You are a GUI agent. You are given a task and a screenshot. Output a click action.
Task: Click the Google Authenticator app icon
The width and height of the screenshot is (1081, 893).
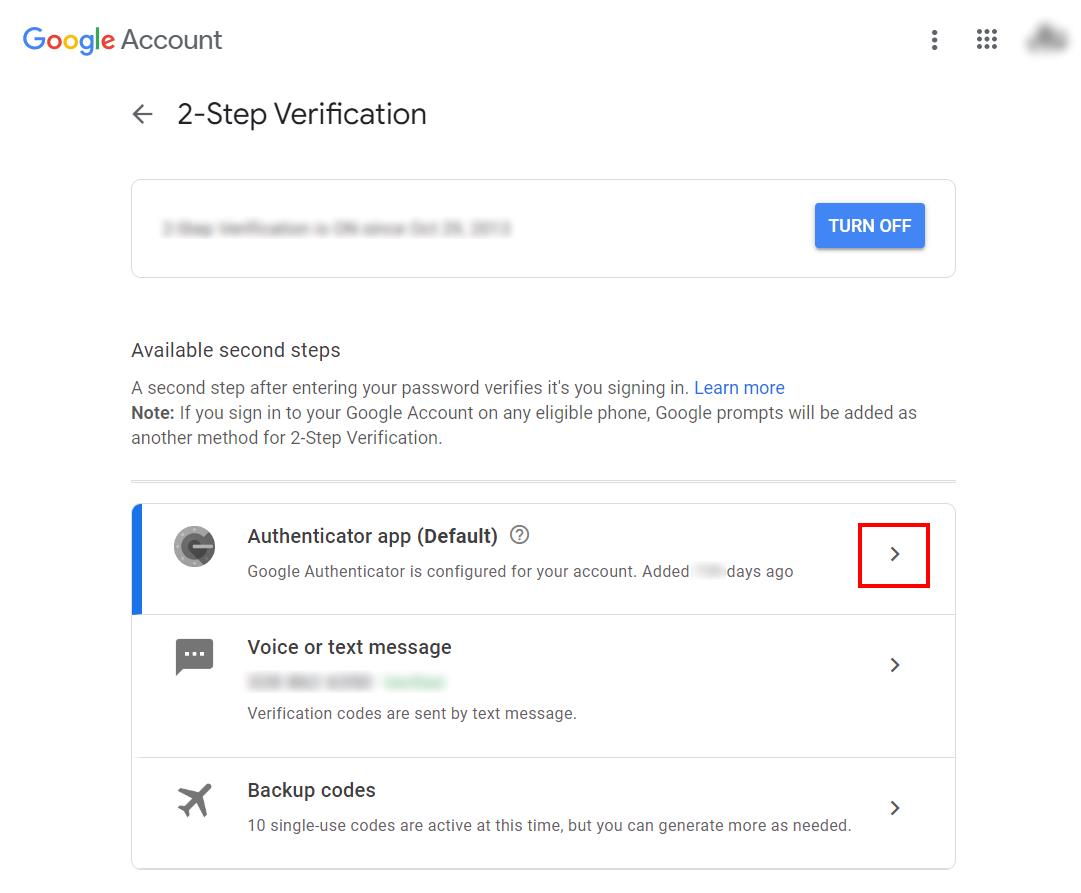pyautogui.click(x=194, y=546)
